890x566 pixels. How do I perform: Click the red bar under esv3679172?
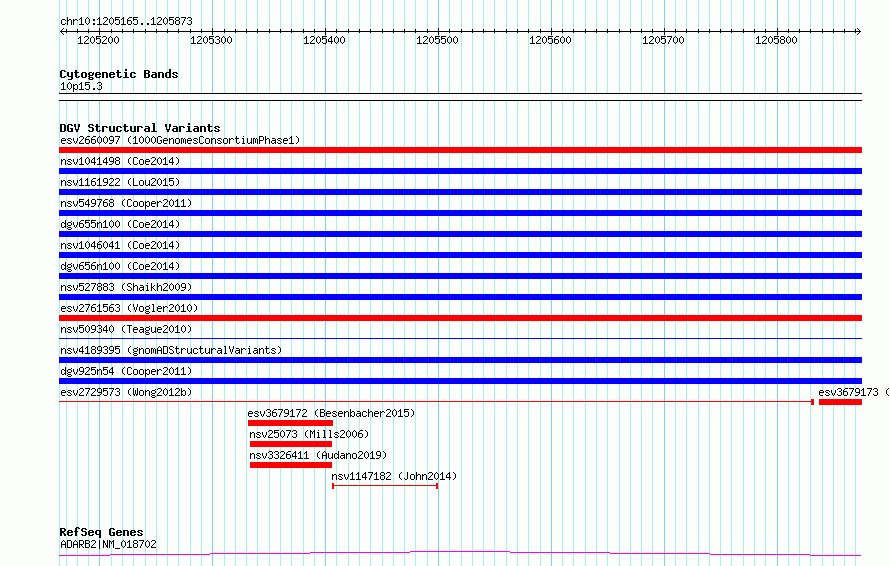coord(291,423)
